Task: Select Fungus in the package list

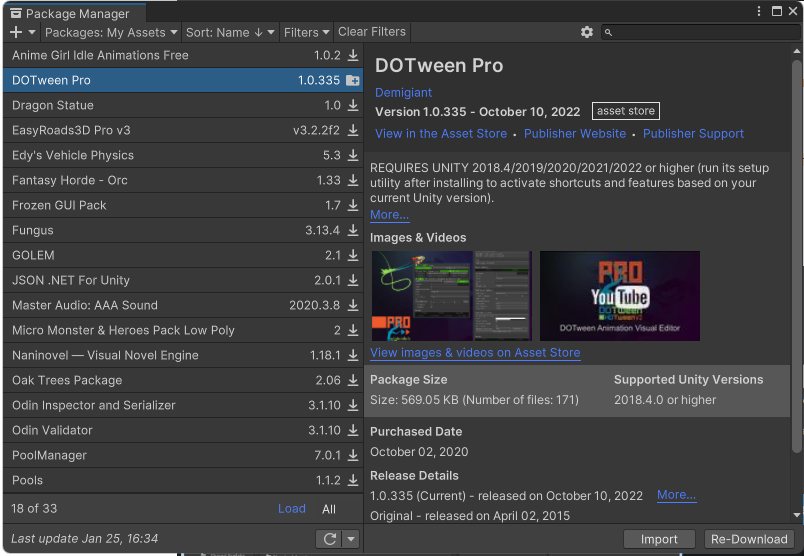Action: tap(183, 230)
